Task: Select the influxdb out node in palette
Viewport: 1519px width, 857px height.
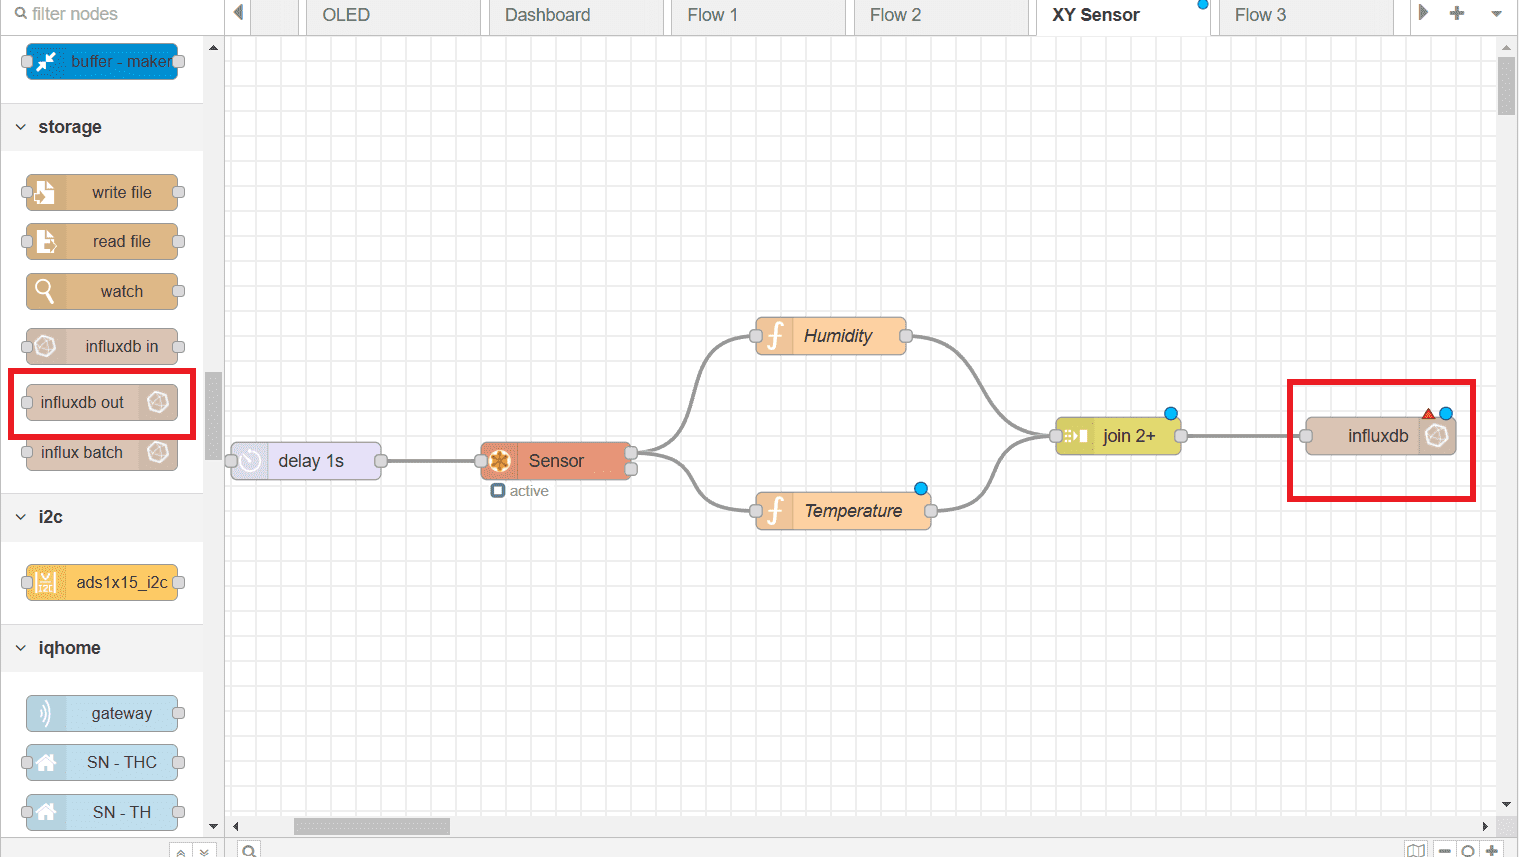Action: click(100, 402)
